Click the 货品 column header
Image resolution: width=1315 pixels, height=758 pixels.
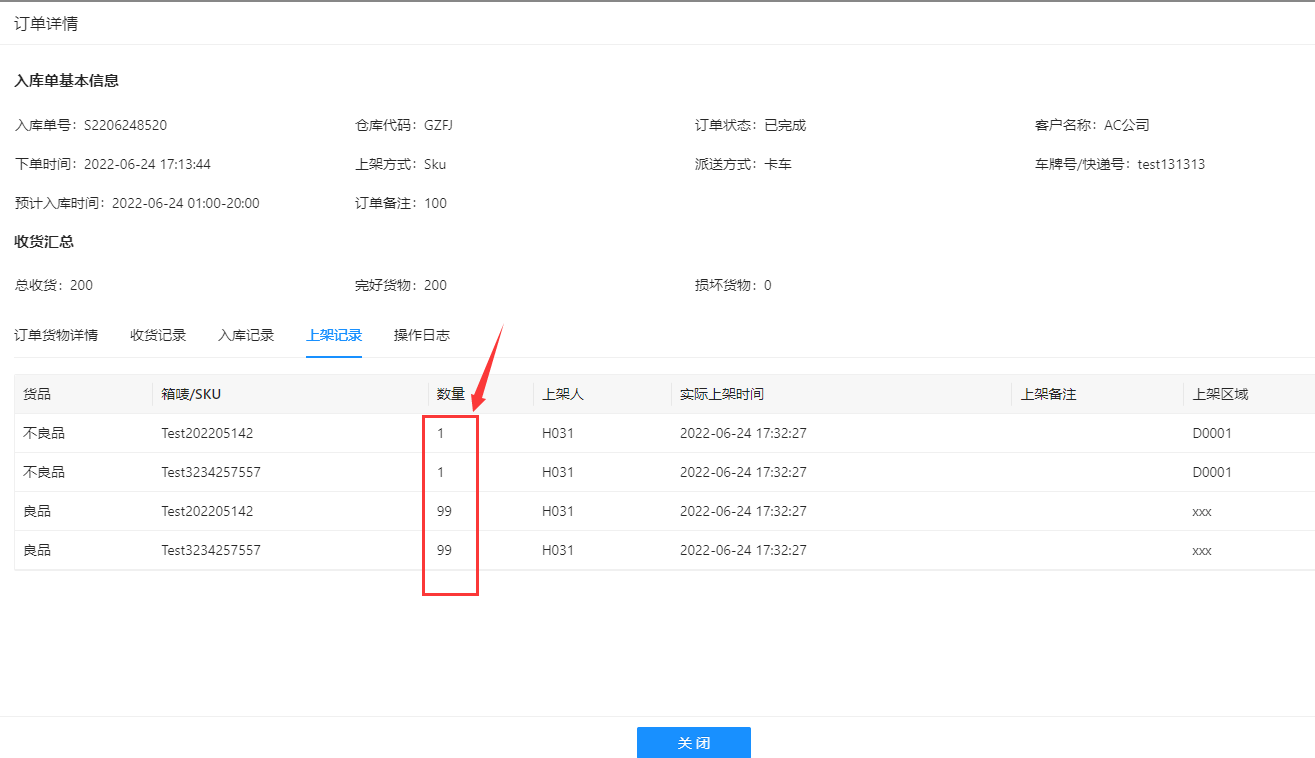37,394
